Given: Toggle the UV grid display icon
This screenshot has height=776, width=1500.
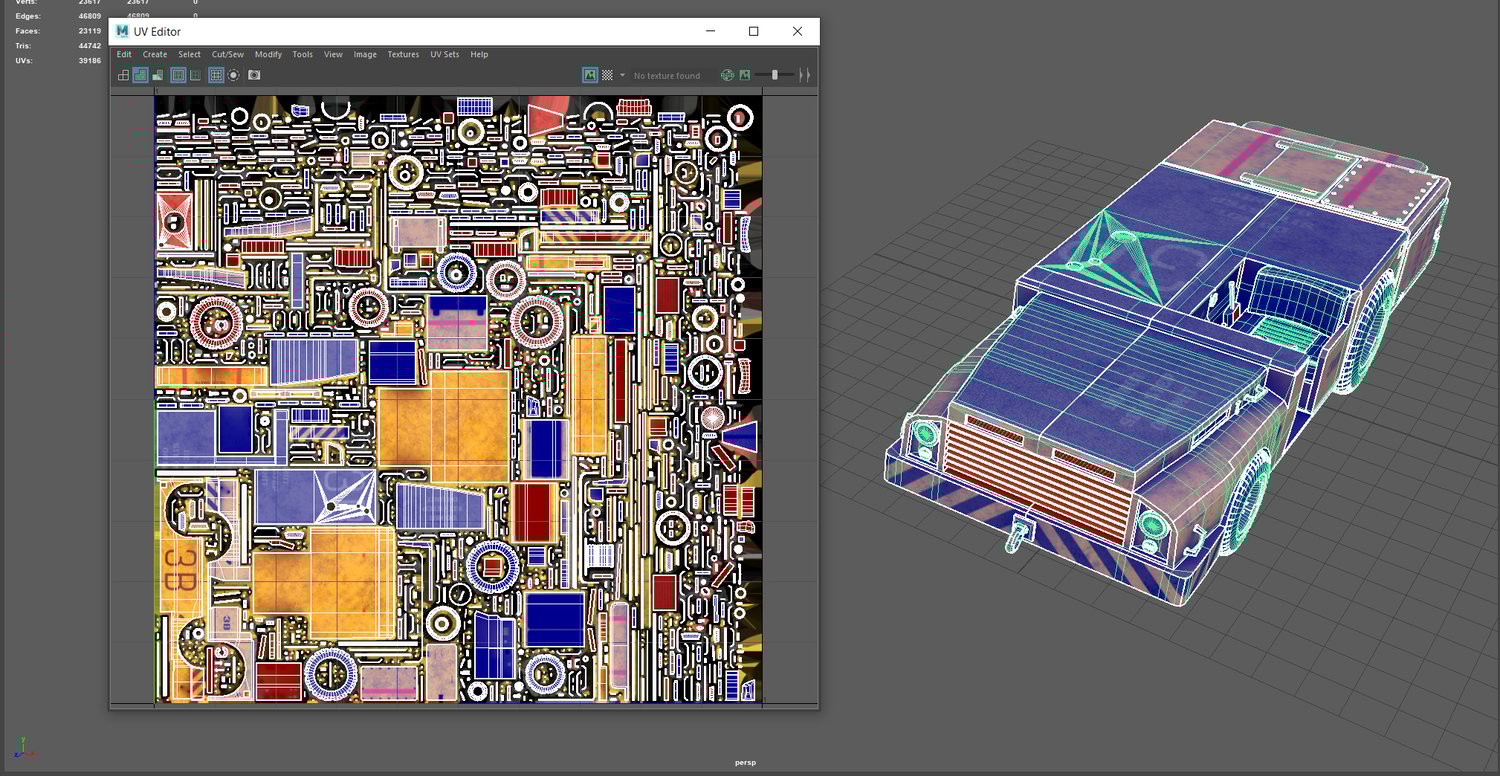Looking at the screenshot, I should coord(216,75).
